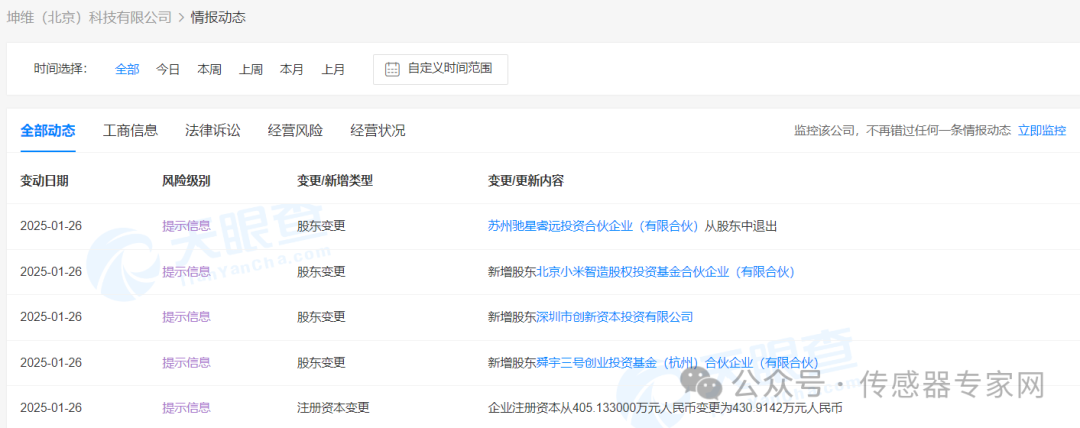Viewport: 1080px width, 428px height.
Task: Open the 坤维（北京）科技有限公司 breadcrumb
Action: point(89,17)
